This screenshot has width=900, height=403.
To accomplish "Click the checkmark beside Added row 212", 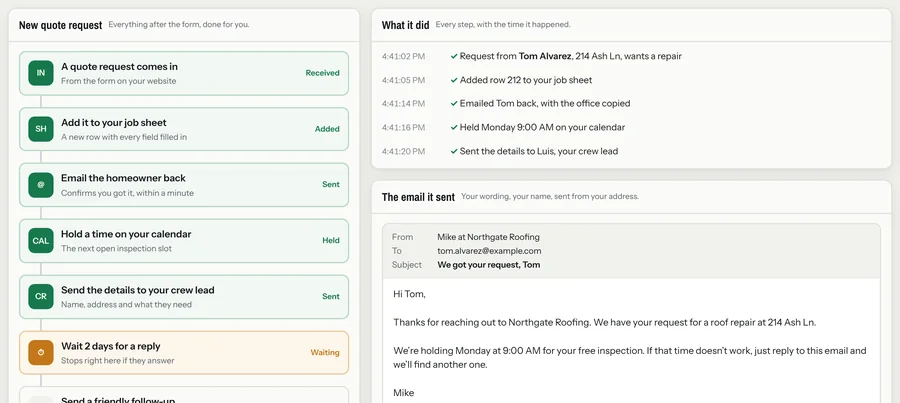I will 454,80.
